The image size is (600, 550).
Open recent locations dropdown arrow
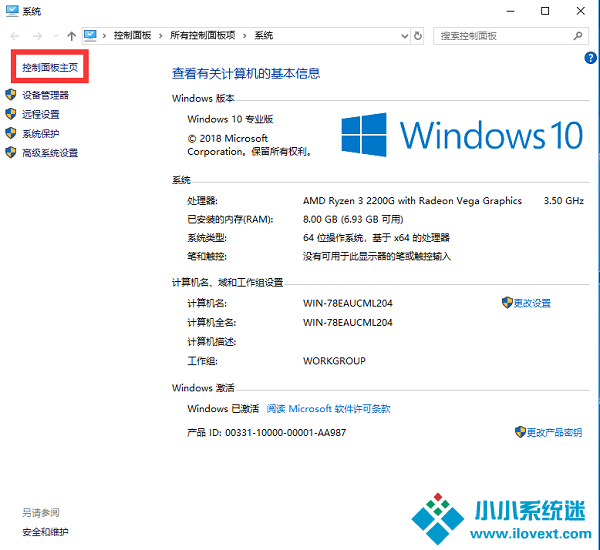[56, 36]
